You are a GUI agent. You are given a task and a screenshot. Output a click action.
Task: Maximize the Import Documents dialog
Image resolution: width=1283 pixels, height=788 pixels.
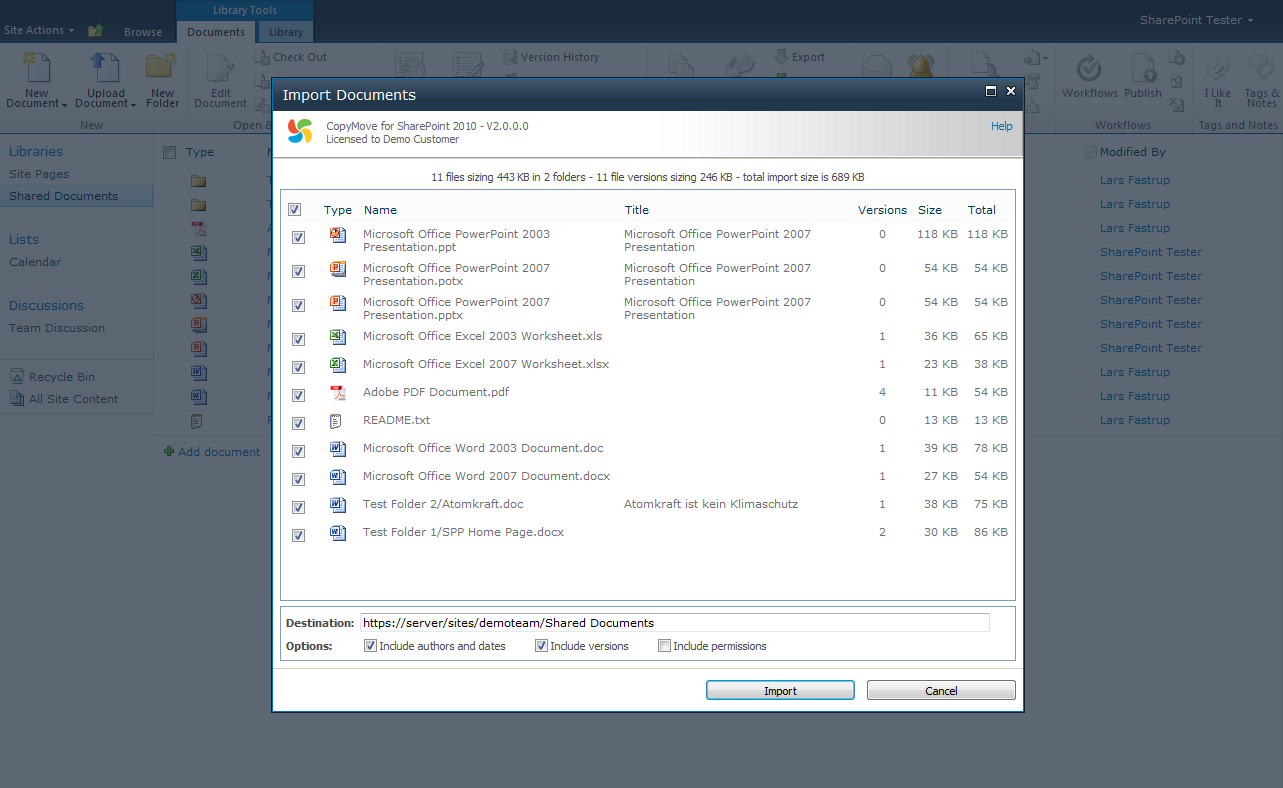pyautogui.click(x=991, y=91)
